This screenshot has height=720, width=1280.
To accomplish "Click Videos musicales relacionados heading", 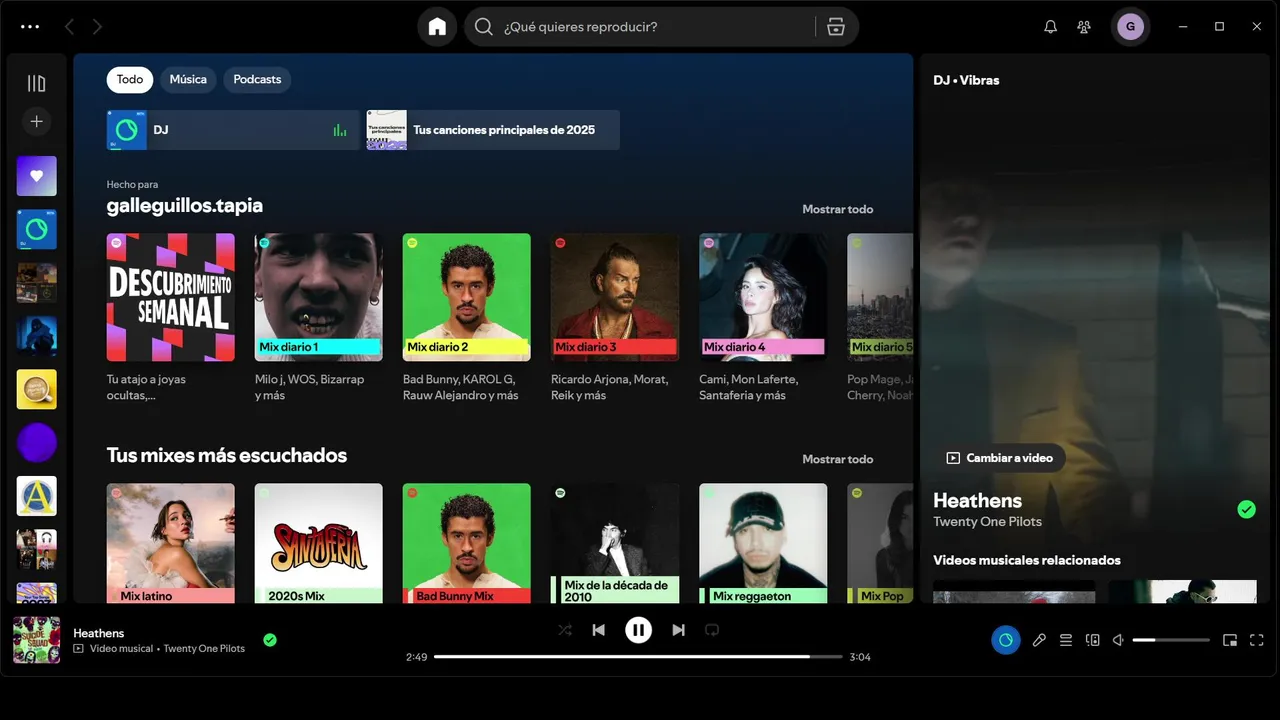I will coord(1027,560).
